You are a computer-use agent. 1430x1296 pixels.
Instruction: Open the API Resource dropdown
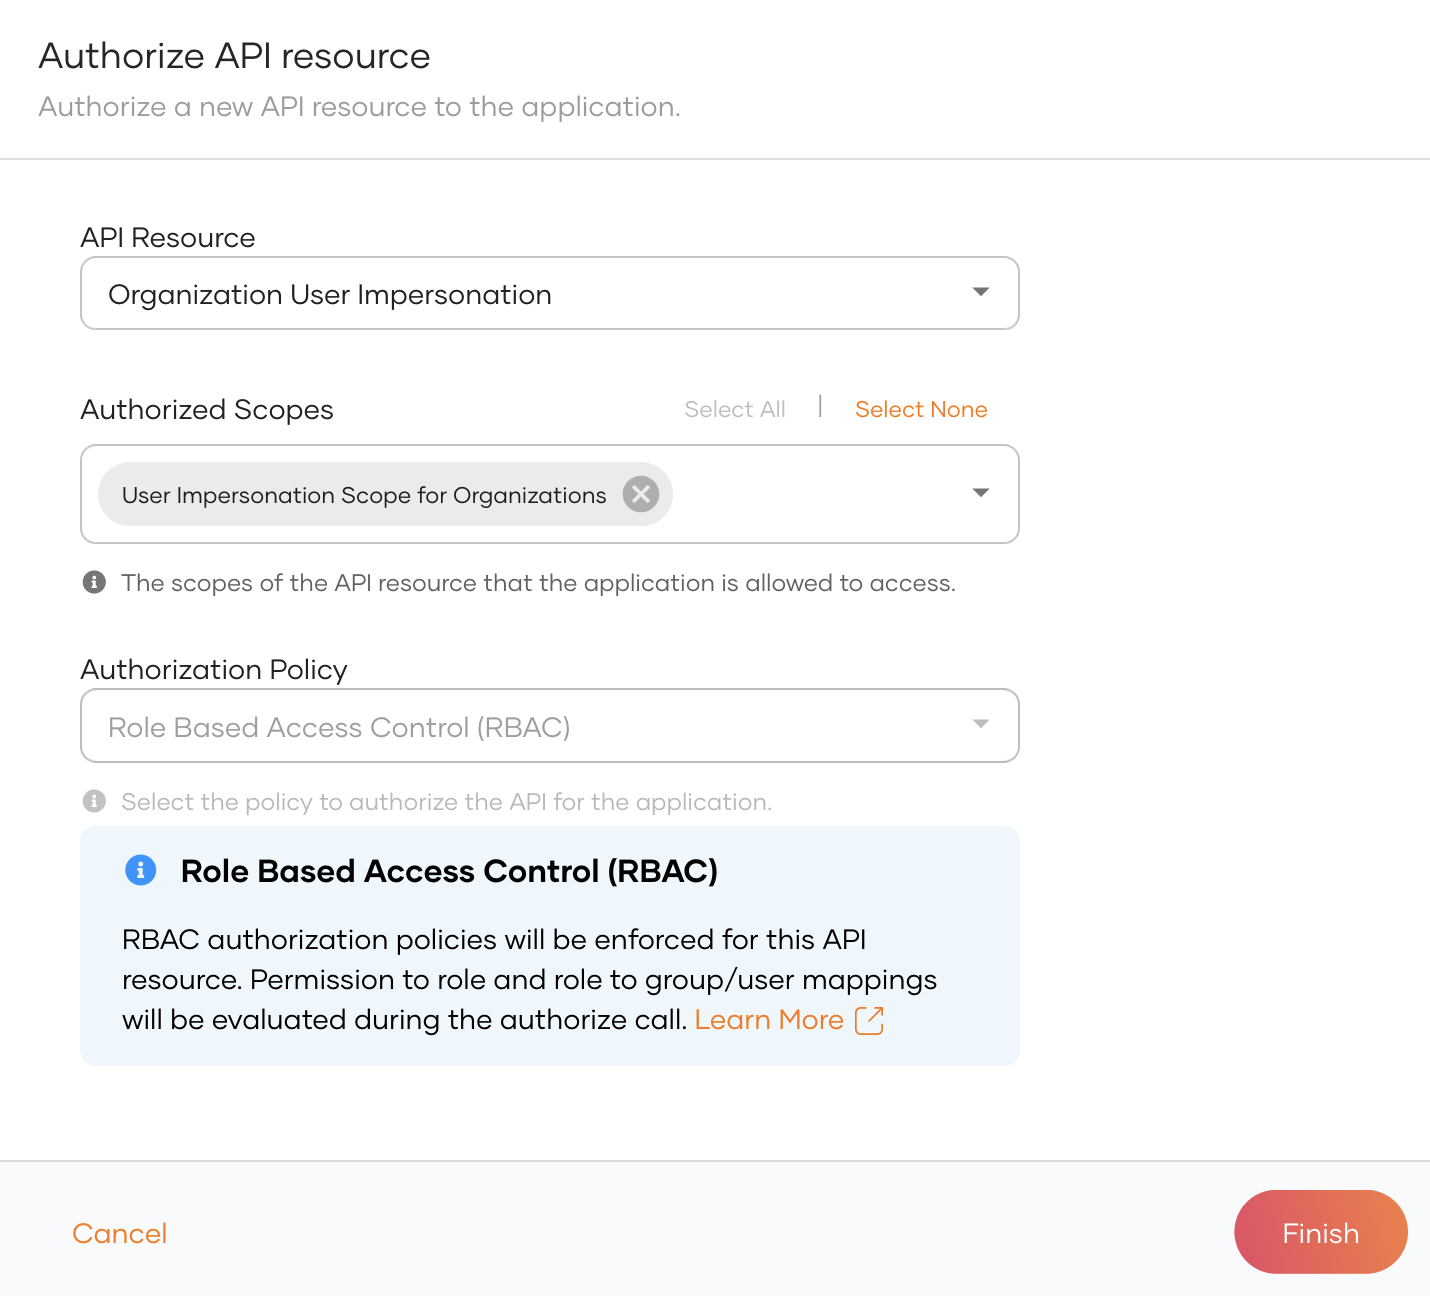pos(550,293)
